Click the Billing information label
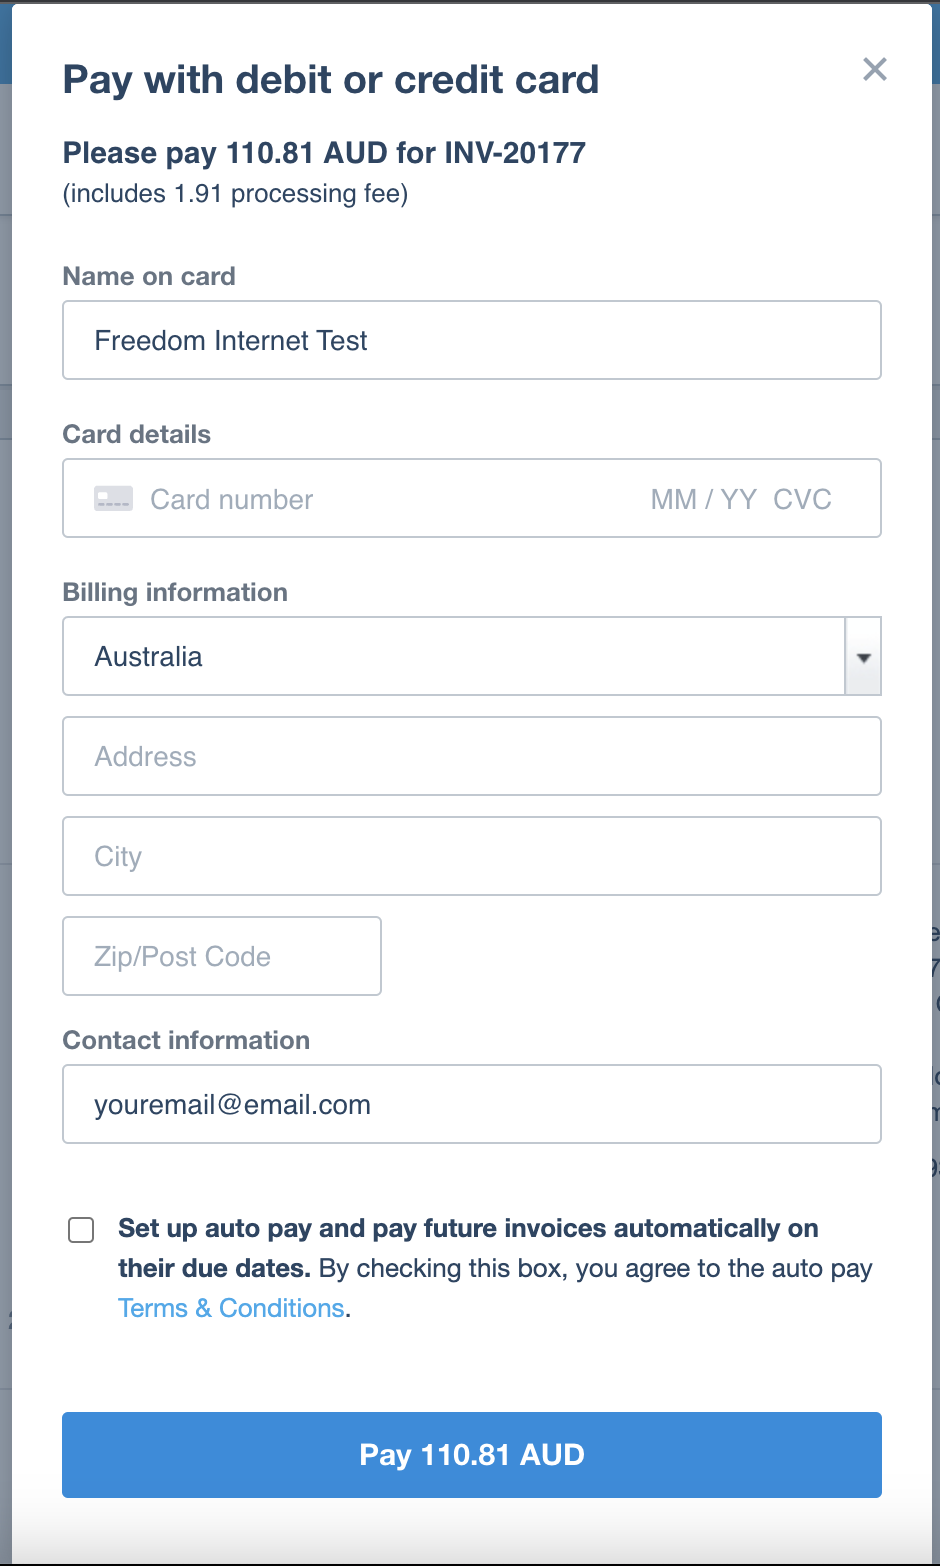940x1566 pixels. tap(175, 592)
